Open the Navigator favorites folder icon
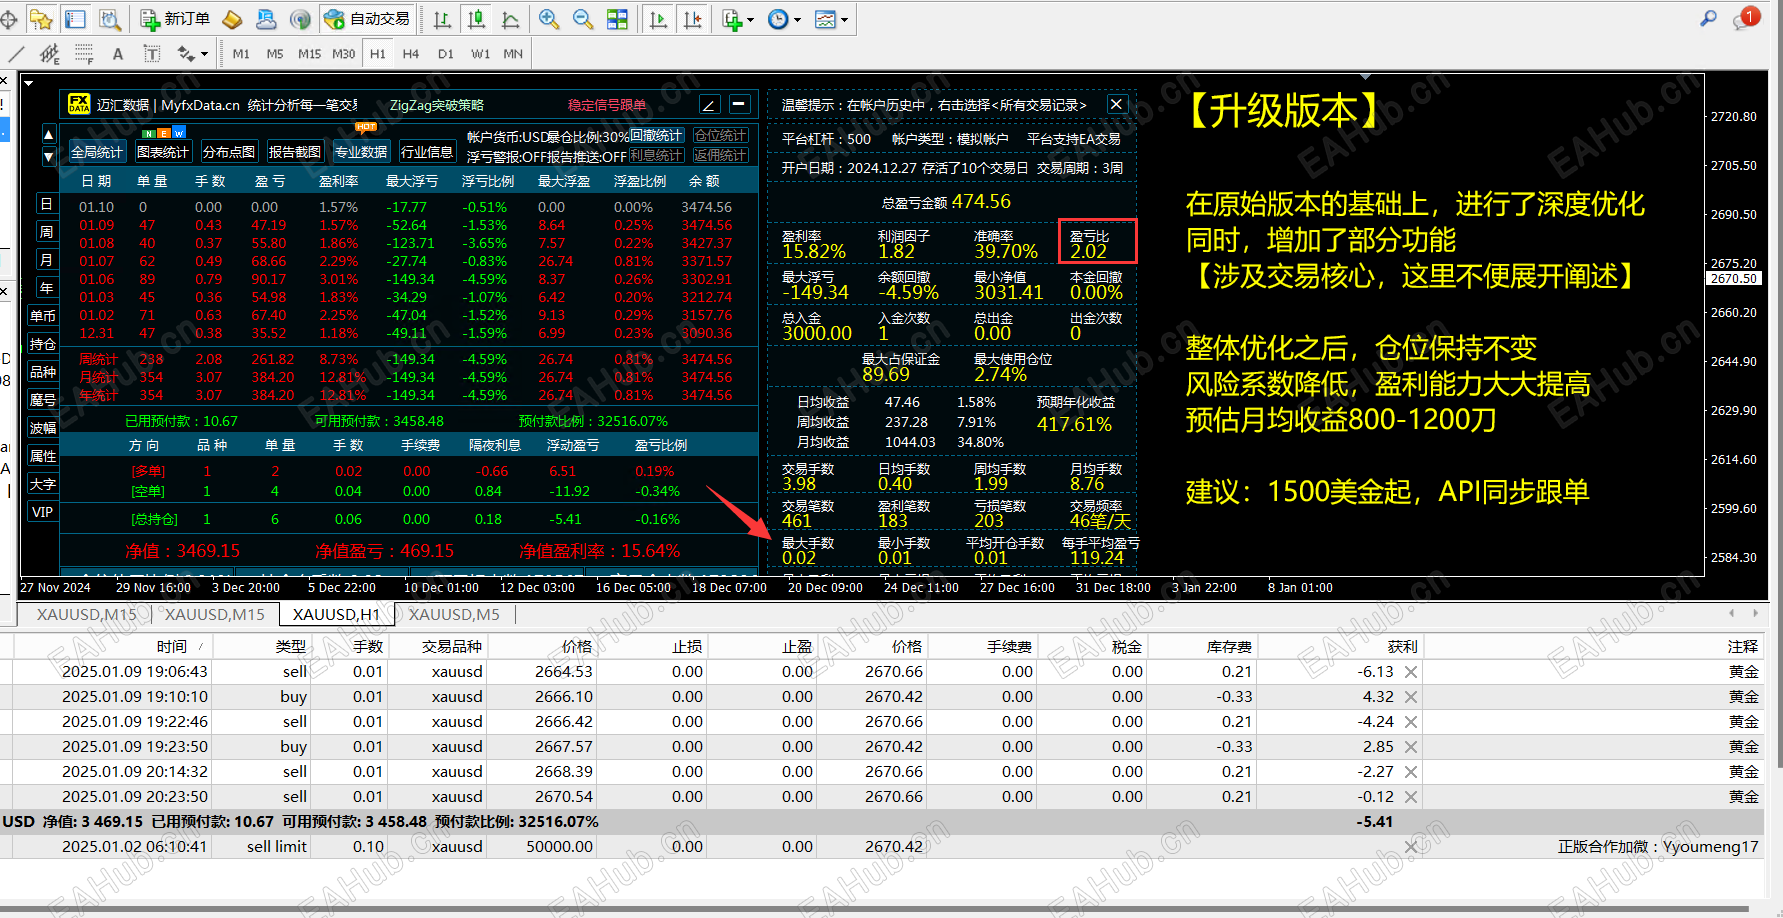Screen dimensions: 1783x918 click(42, 19)
